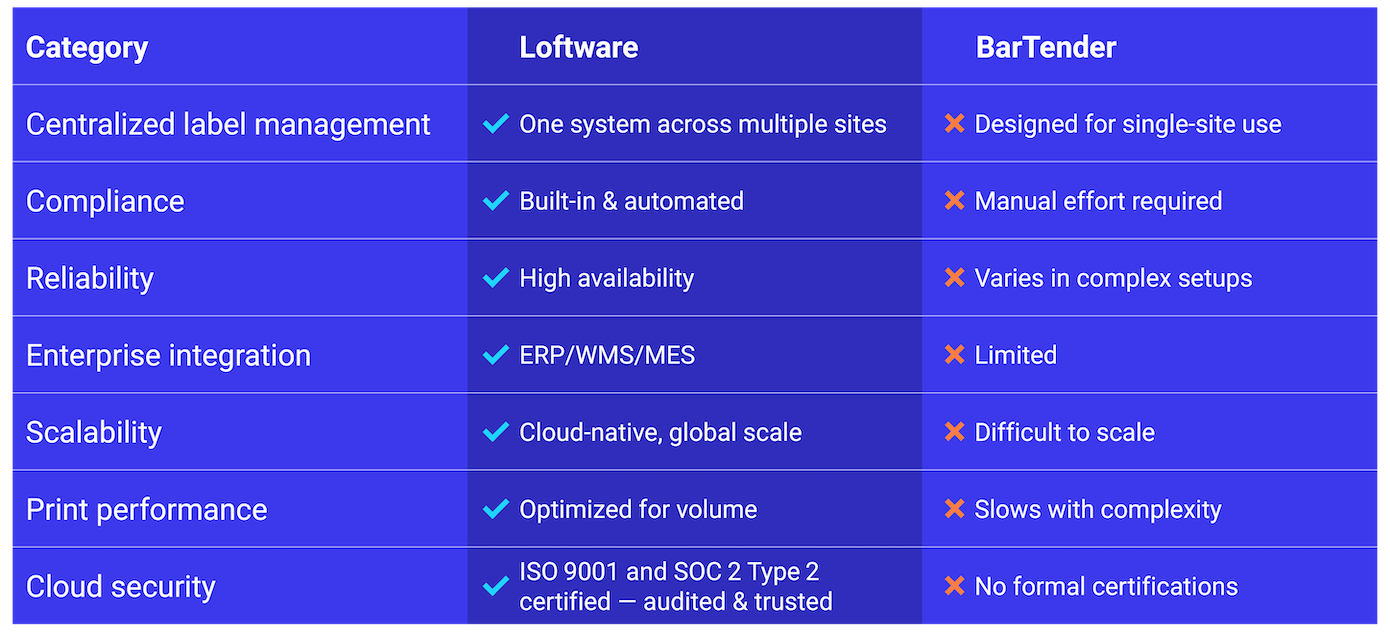Click the Centralized label management row label
Viewport: 1390px width, 633px height.
(228, 124)
